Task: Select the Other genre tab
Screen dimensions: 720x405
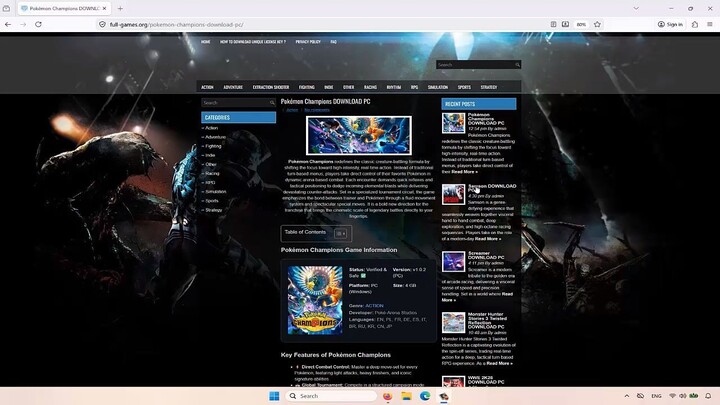Action: click(349, 87)
